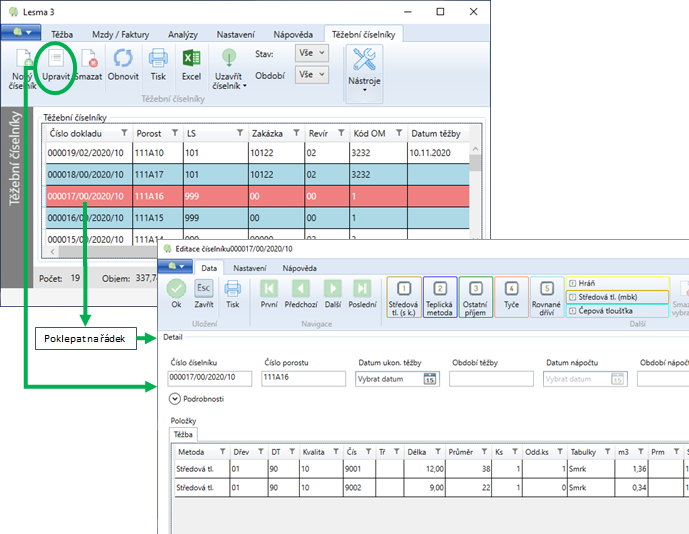Jump to last record with Poslední
The height and width of the screenshot is (534, 689).
[363, 290]
